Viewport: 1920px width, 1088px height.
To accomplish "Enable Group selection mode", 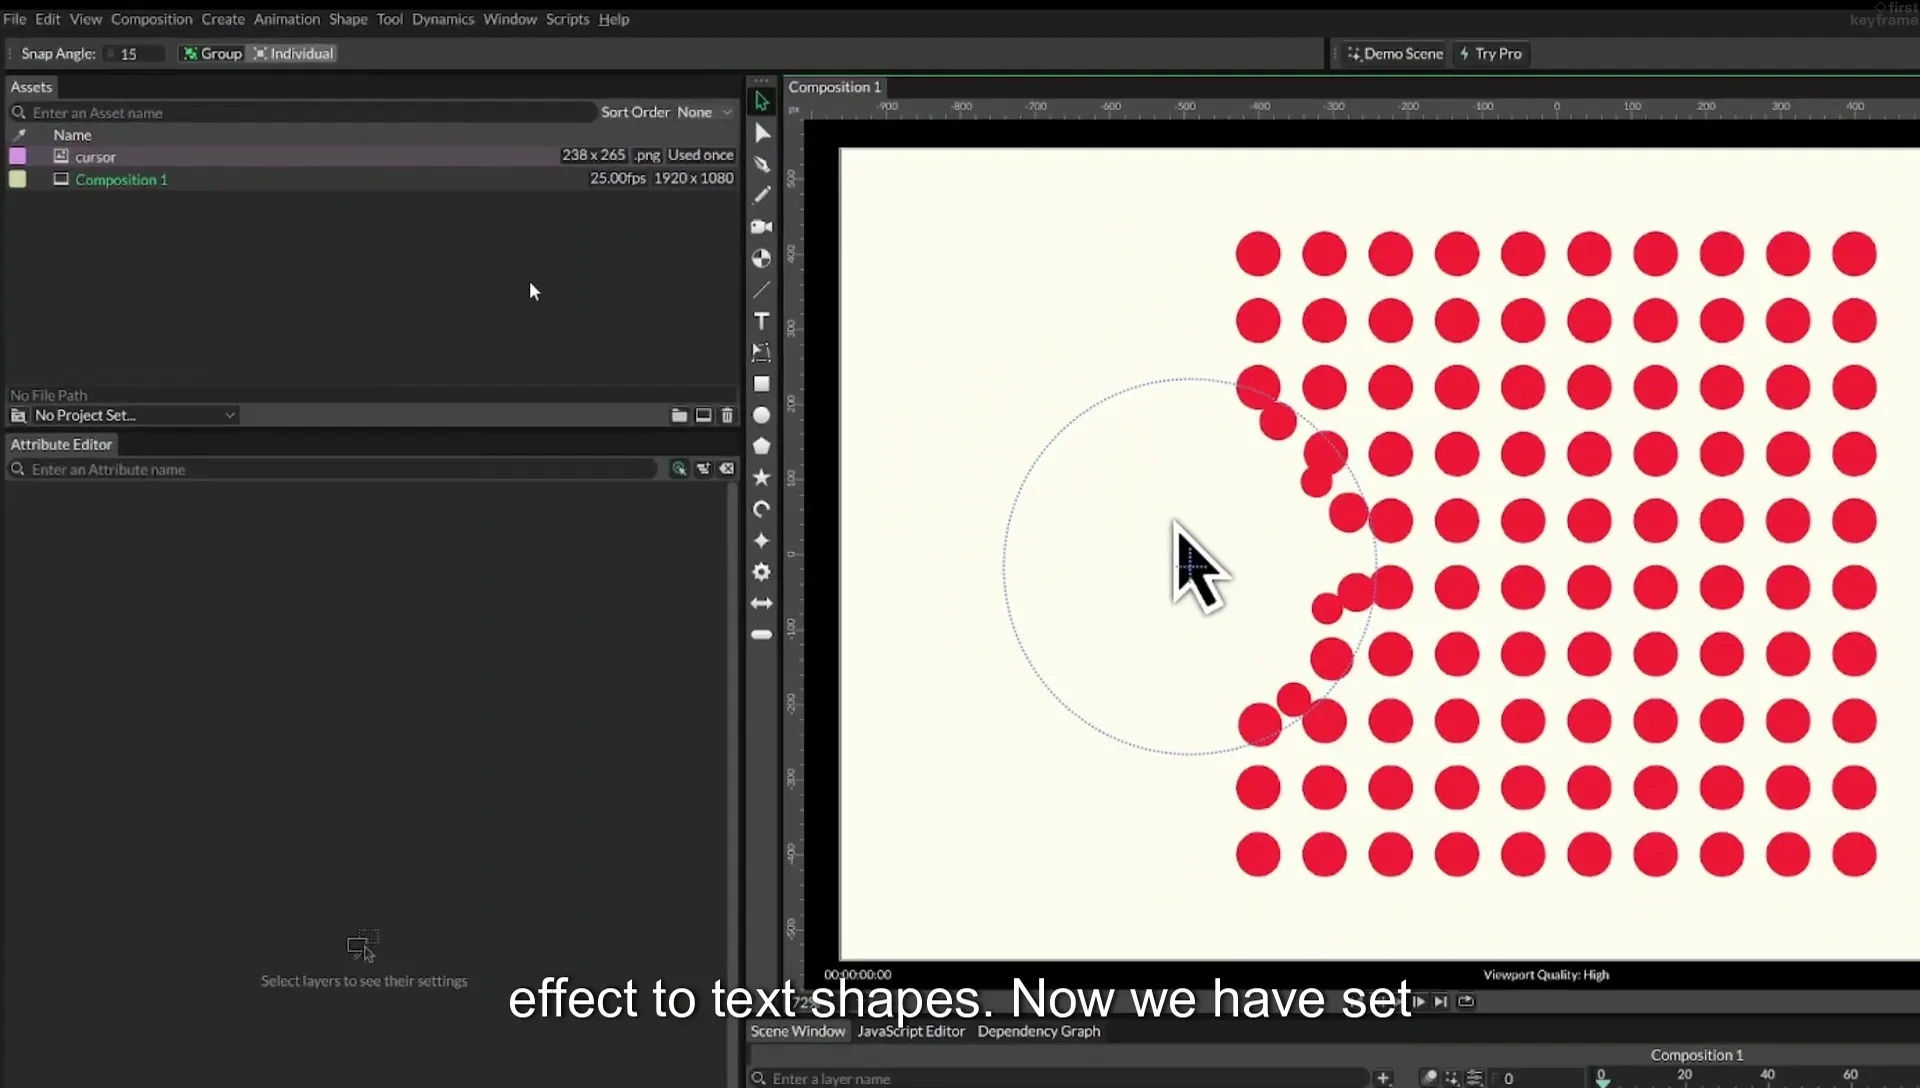I will pos(212,54).
